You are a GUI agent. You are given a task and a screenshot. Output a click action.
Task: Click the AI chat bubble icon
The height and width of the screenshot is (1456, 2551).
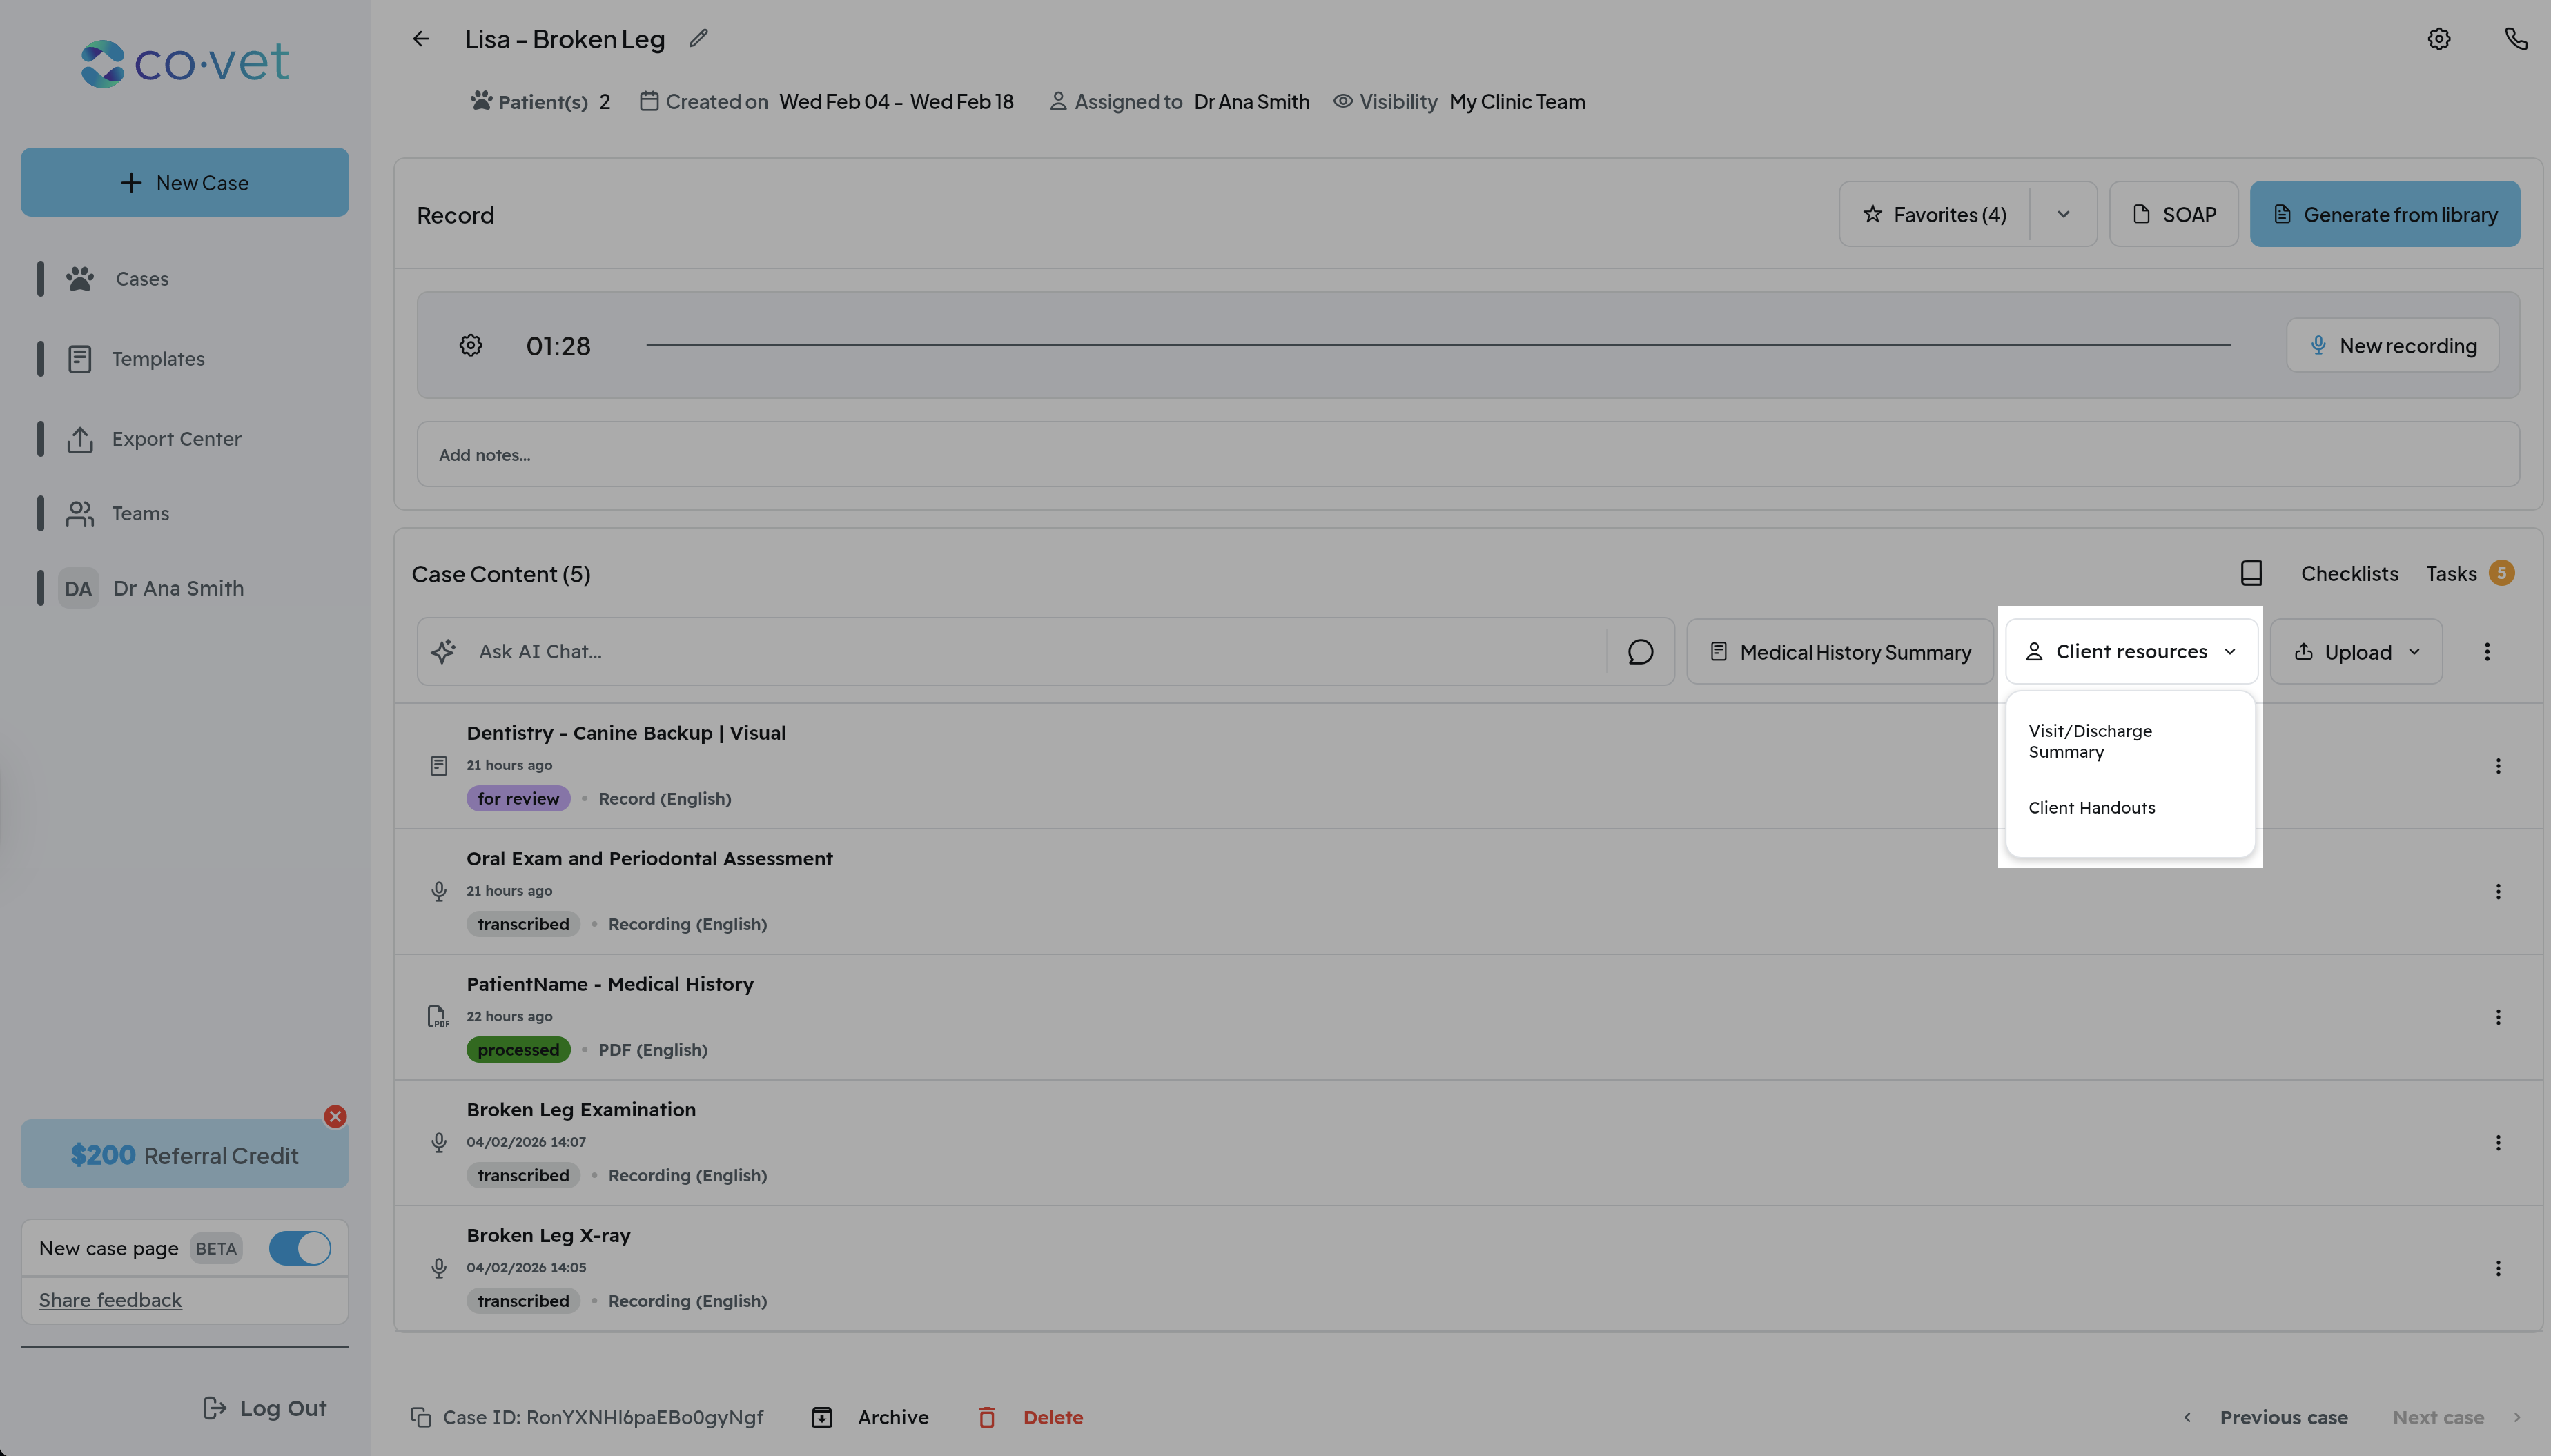pyautogui.click(x=1640, y=652)
